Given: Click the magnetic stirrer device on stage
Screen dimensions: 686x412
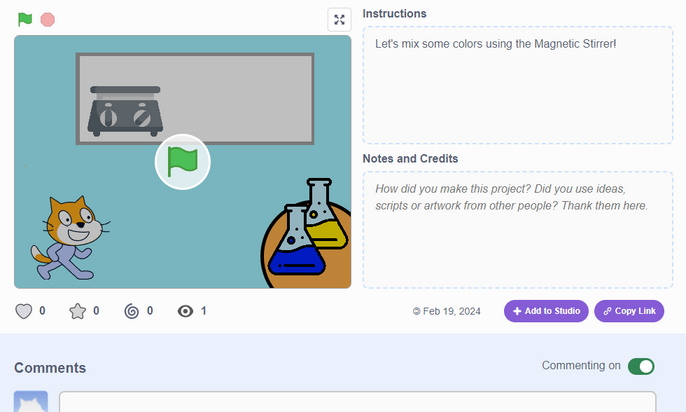Looking at the screenshot, I should pos(125,111).
